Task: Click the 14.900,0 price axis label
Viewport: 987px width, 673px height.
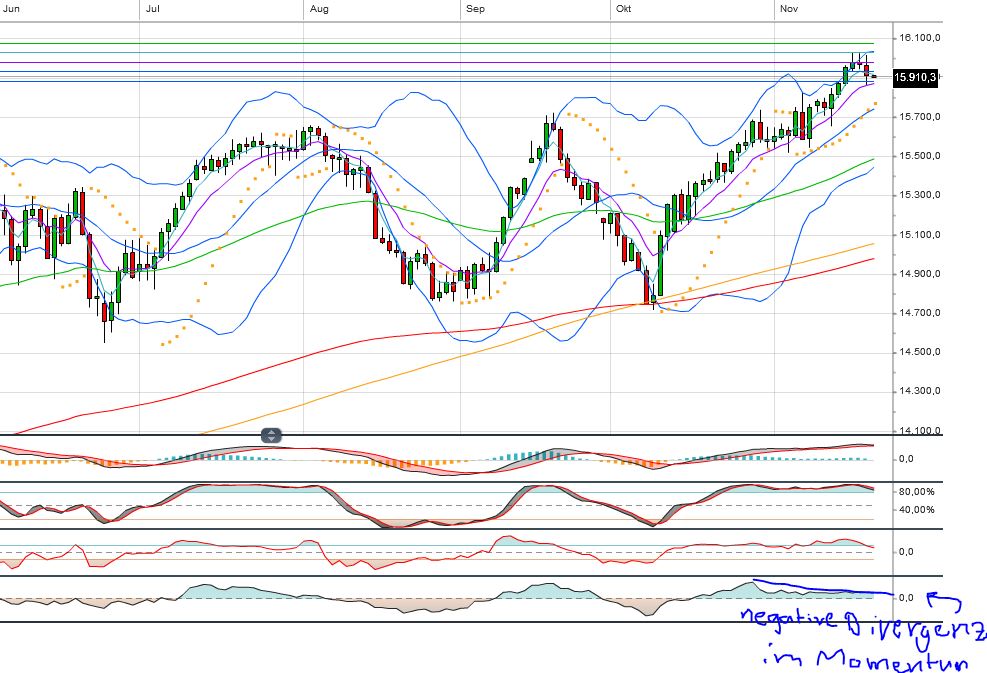Action: coord(920,273)
